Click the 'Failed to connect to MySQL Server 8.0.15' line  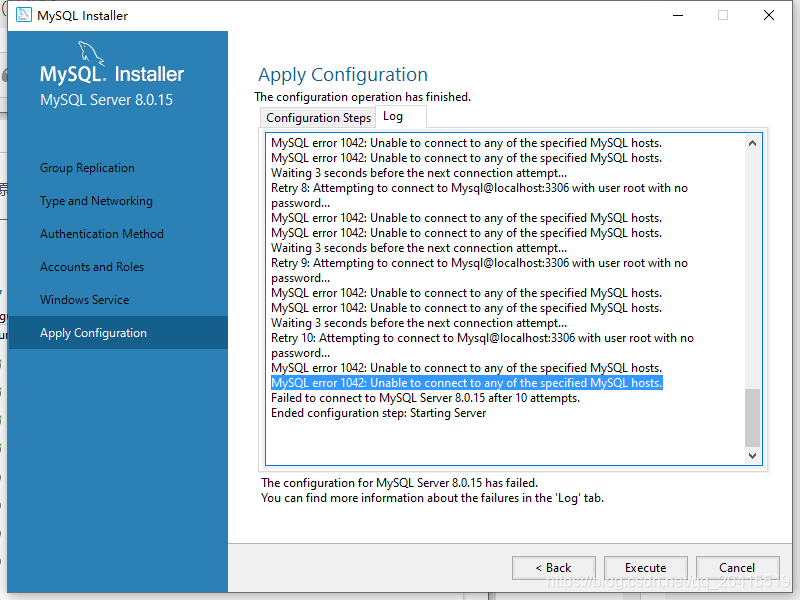click(425, 398)
